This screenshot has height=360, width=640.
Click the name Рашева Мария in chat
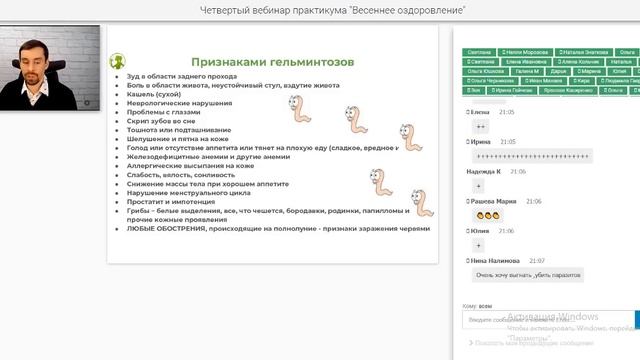tap(493, 201)
